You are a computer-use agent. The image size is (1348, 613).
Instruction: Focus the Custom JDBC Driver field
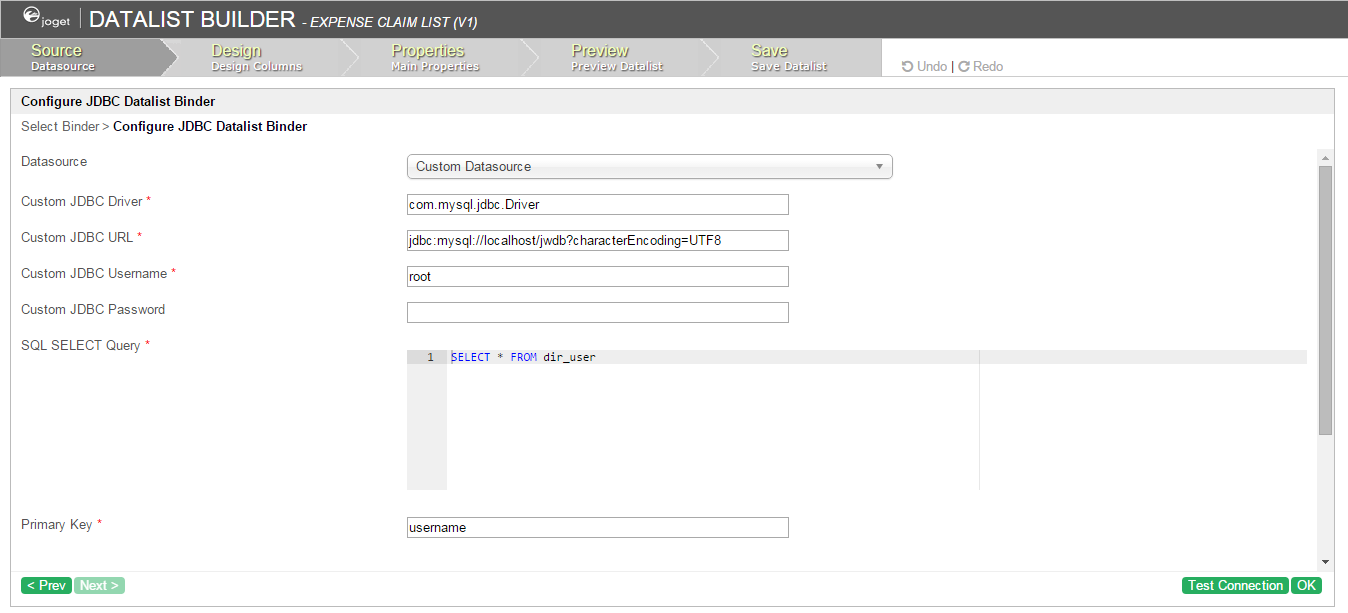[597, 205]
